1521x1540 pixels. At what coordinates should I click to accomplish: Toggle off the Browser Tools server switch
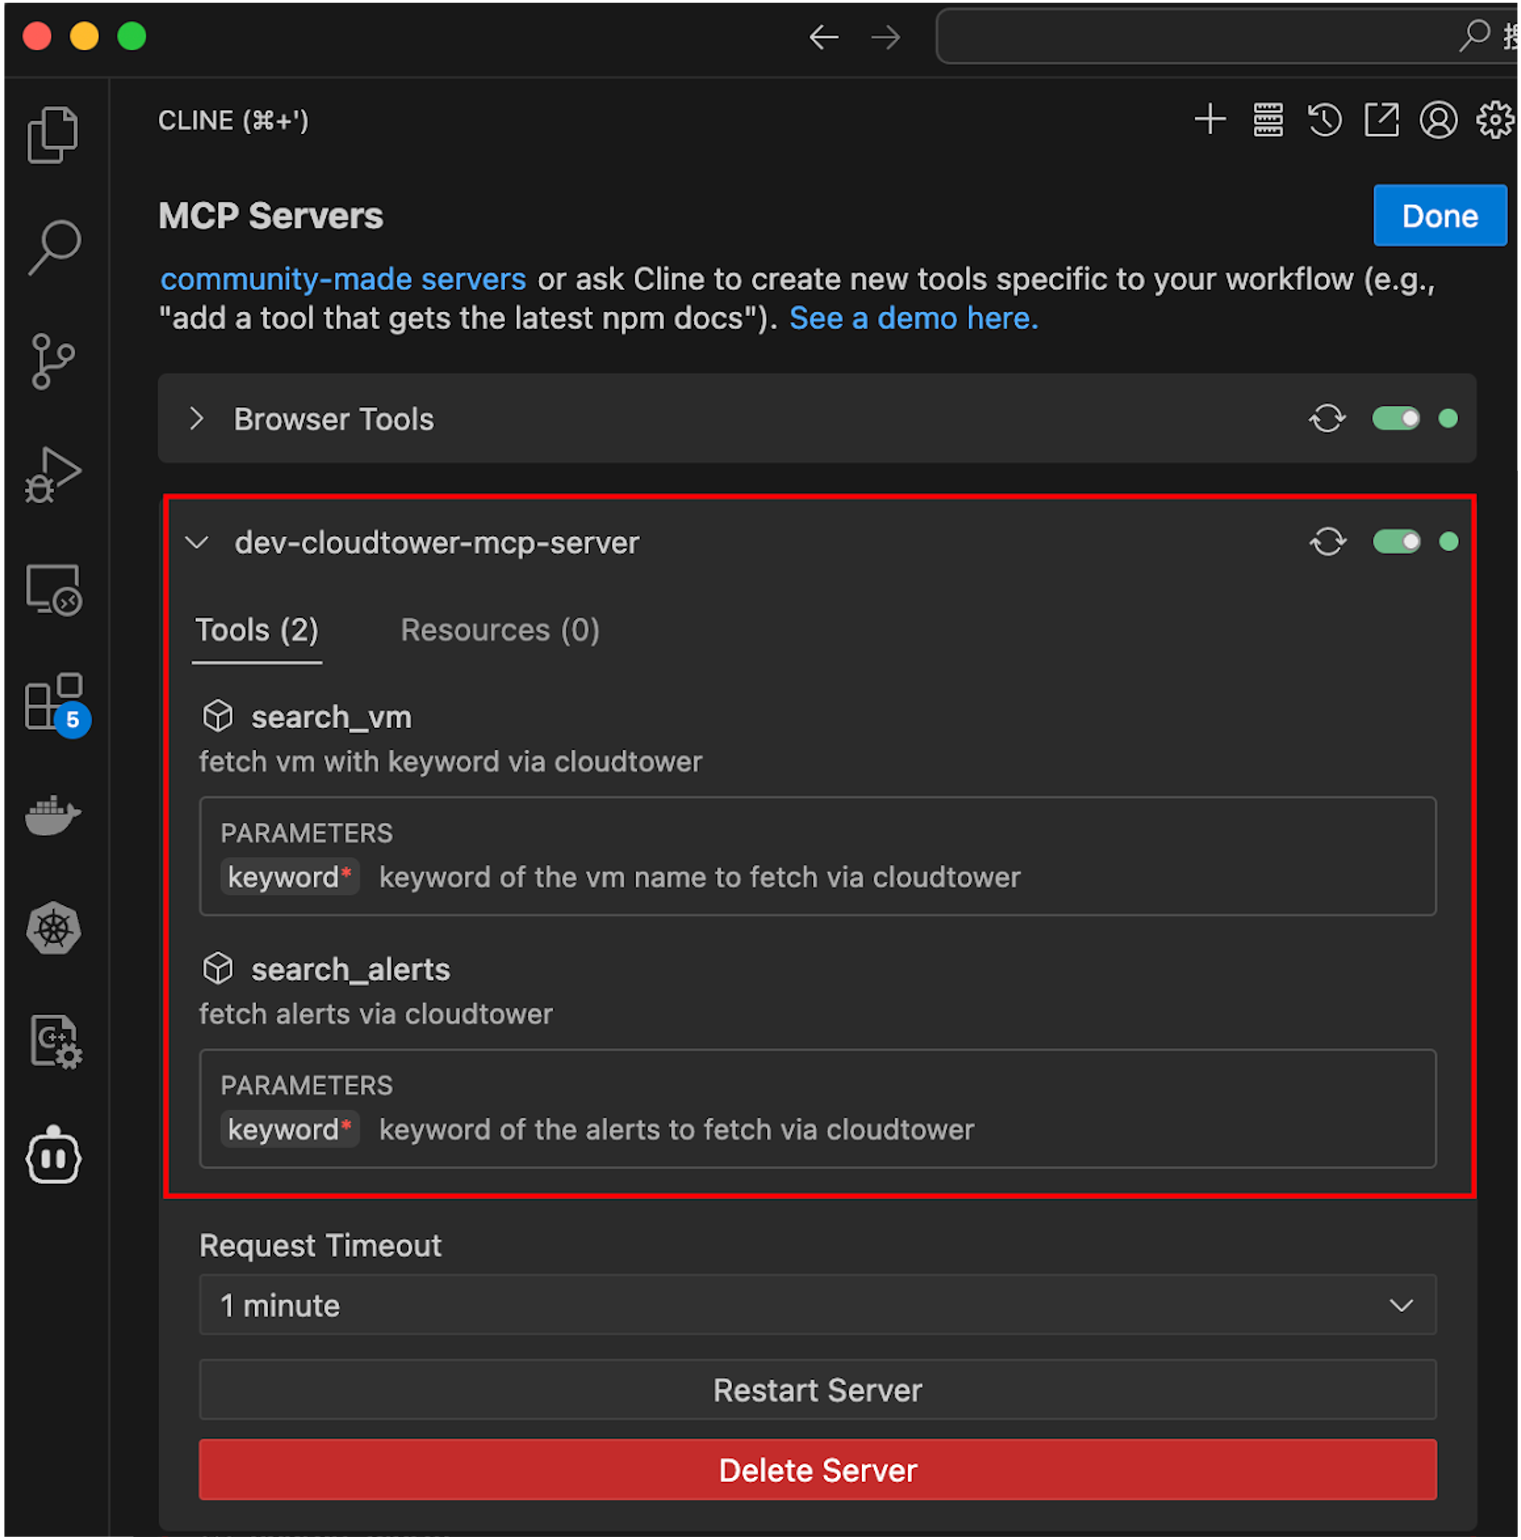click(x=1395, y=418)
